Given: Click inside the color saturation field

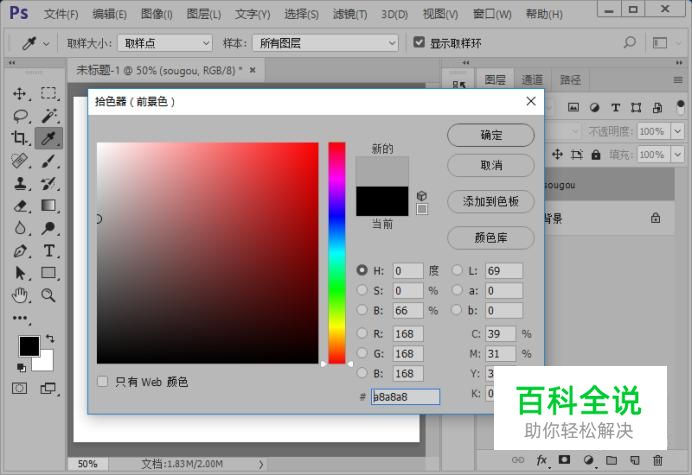Looking at the screenshot, I should point(207,253).
